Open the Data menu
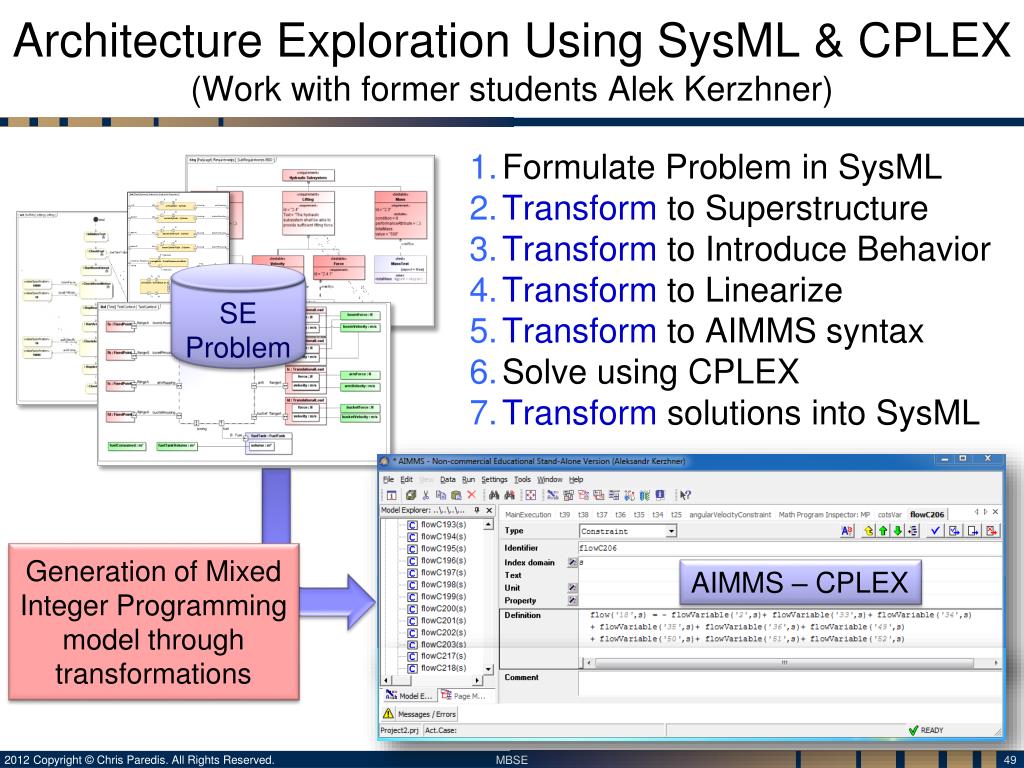 [447, 479]
